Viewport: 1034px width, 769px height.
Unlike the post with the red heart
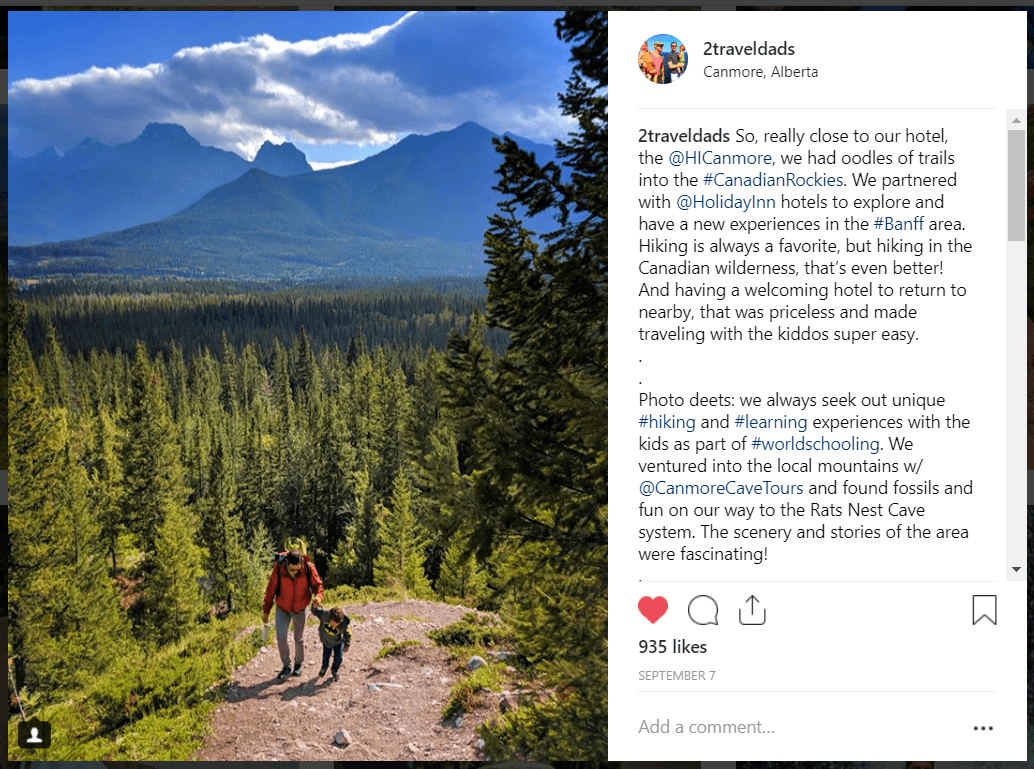click(653, 609)
